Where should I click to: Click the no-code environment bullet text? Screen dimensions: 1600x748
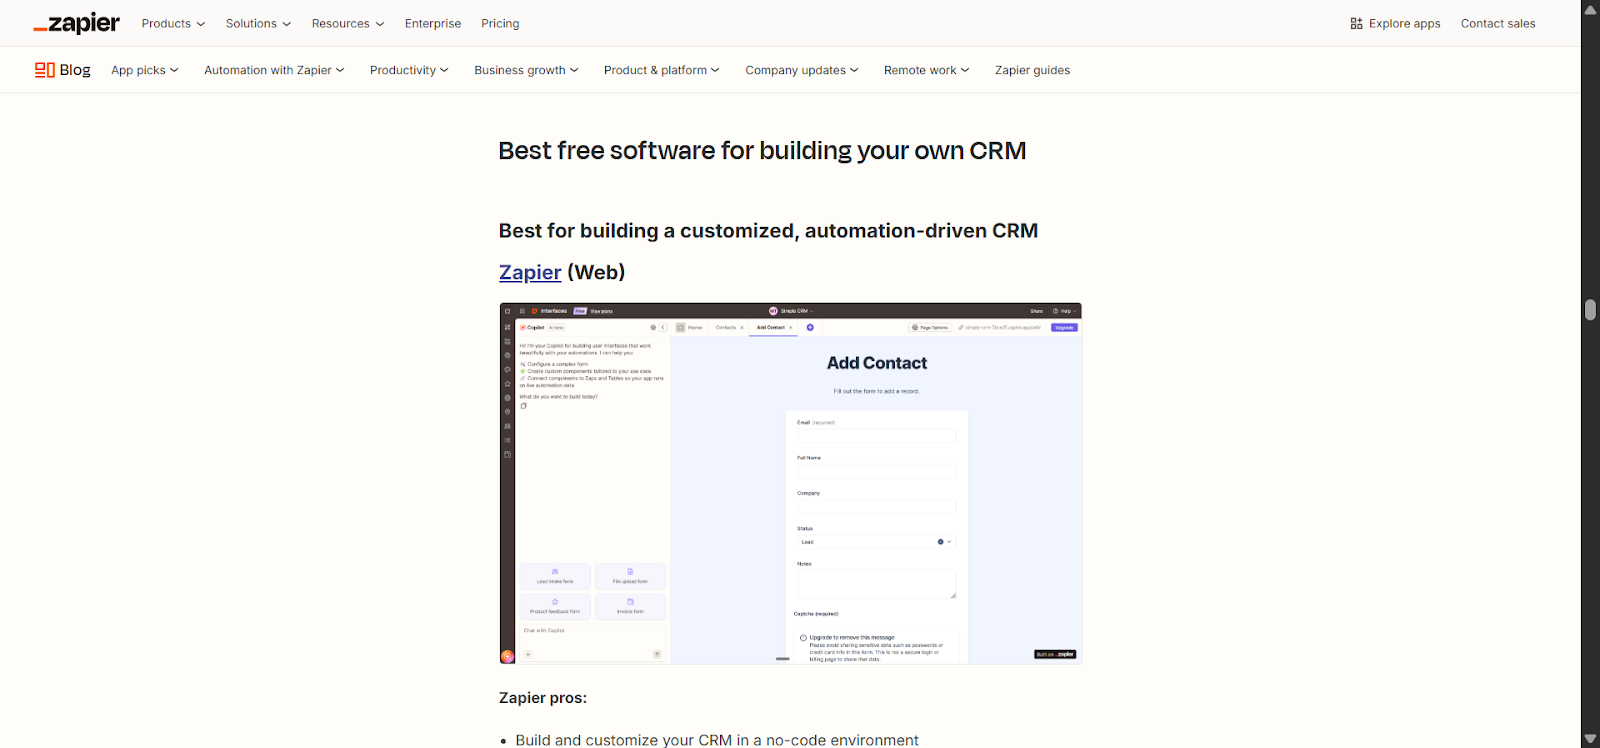(717, 740)
